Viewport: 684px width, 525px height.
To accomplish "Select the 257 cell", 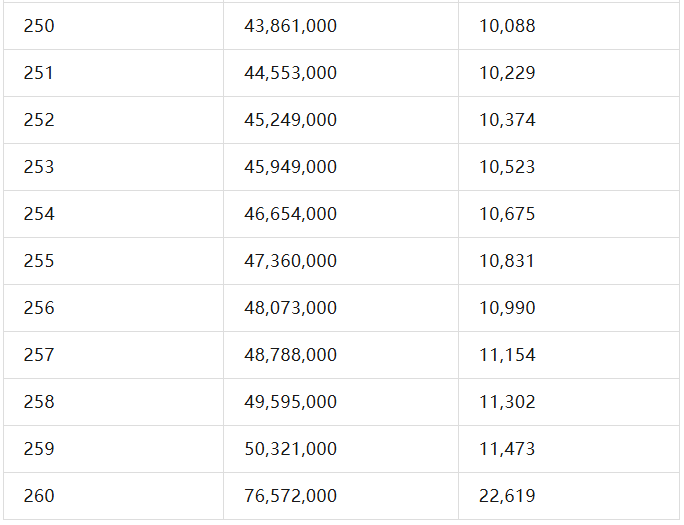I will click(40, 355).
